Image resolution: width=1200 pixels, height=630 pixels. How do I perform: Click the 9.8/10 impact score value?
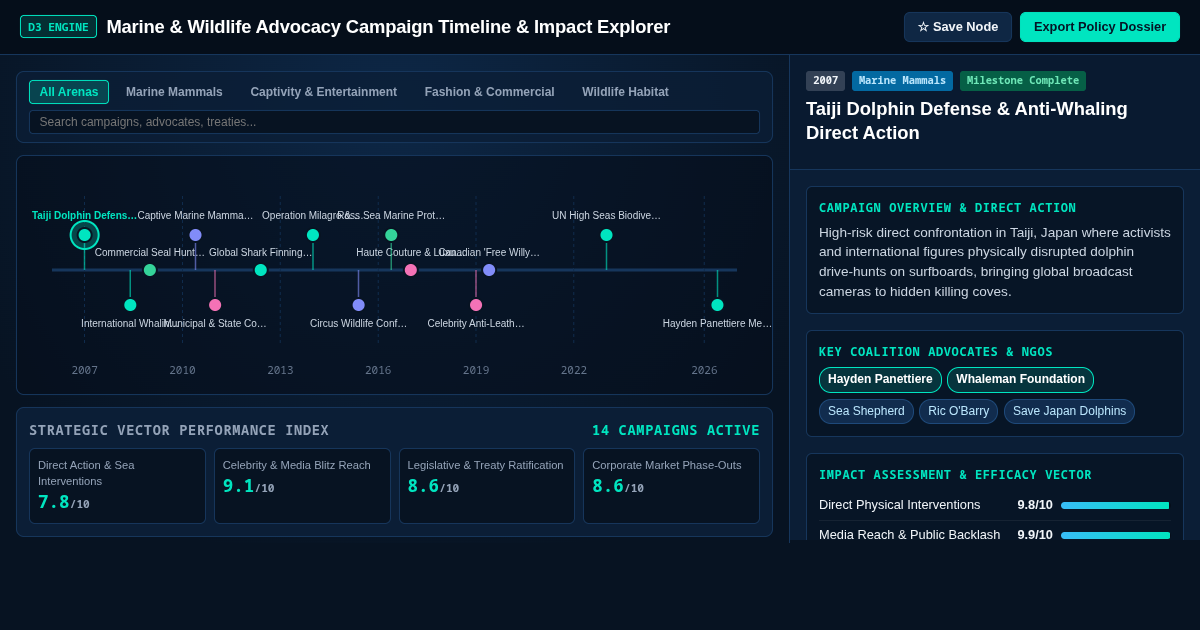pyautogui.click(x=1035, y=505)
